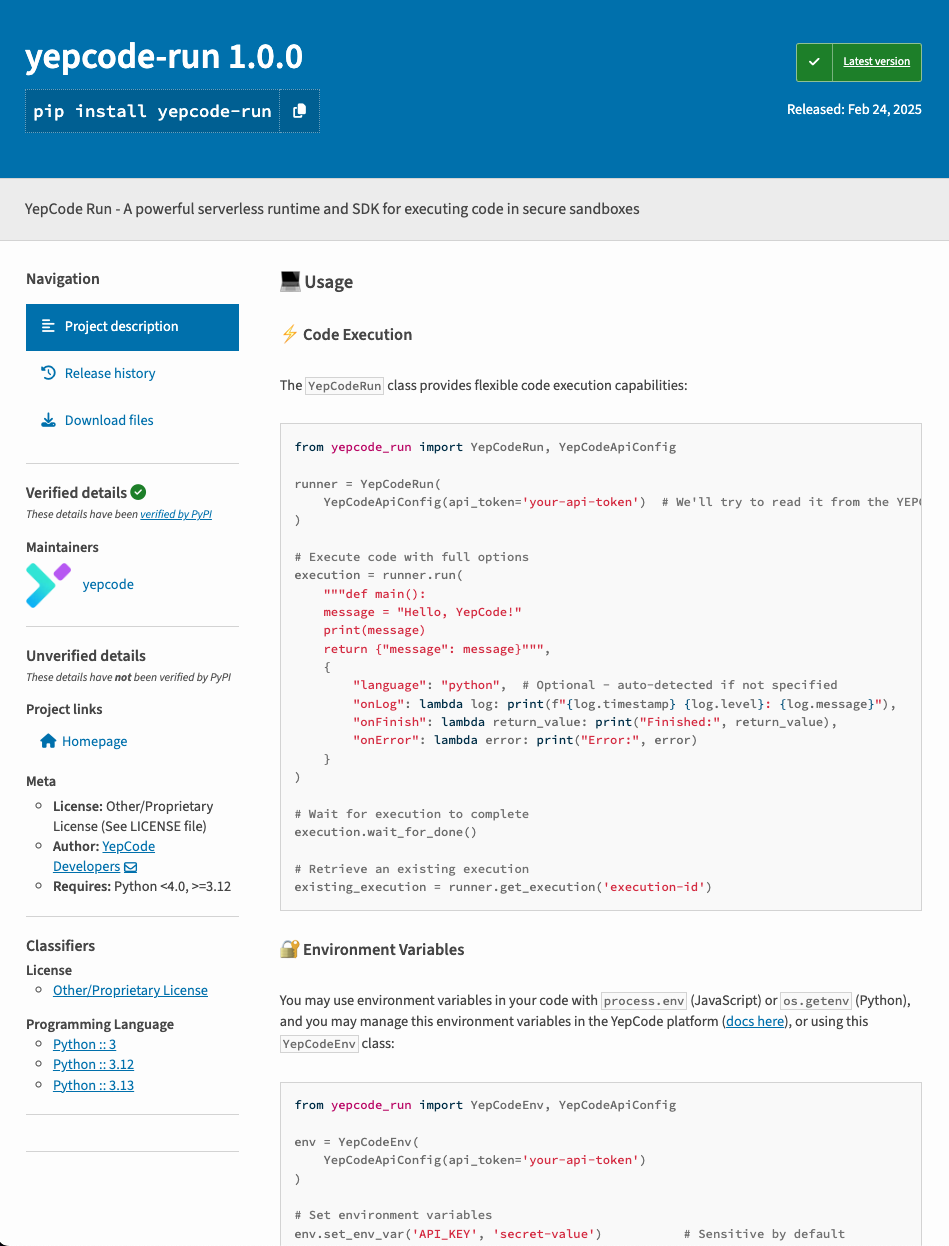Click the inline 'process.env' code label
The width and height of the screenshot is (949, 1246).
643,1001
